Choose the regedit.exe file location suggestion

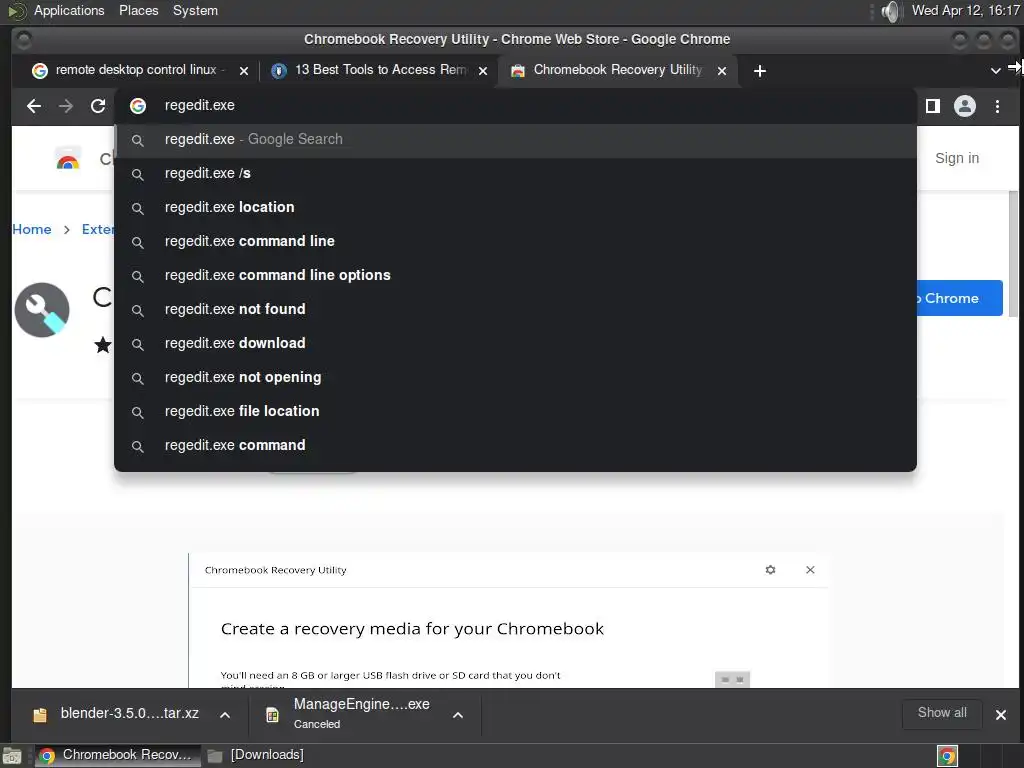pos(515,411)
